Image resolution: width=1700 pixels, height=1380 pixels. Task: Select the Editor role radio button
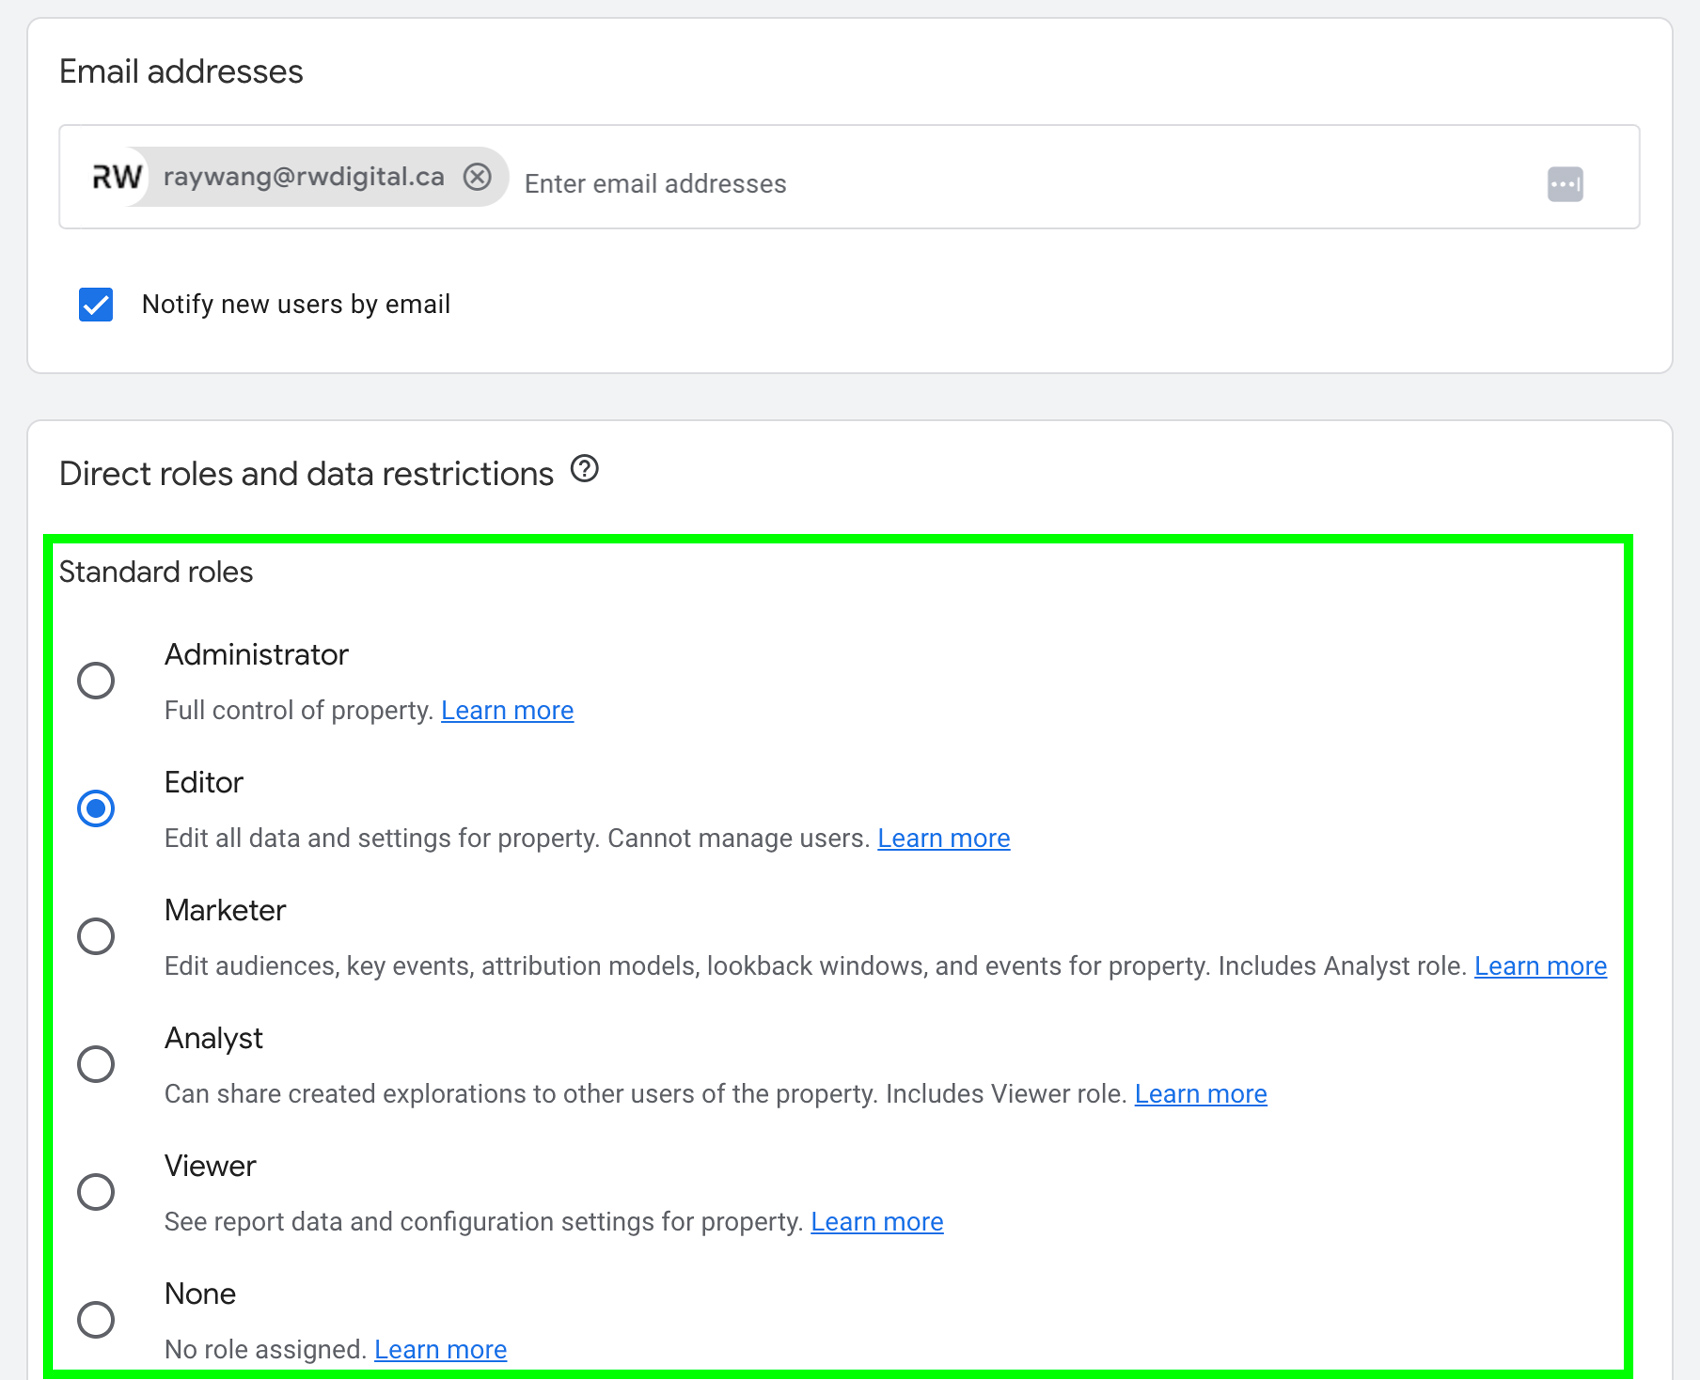pyautogui.click(x=96, y=809)
